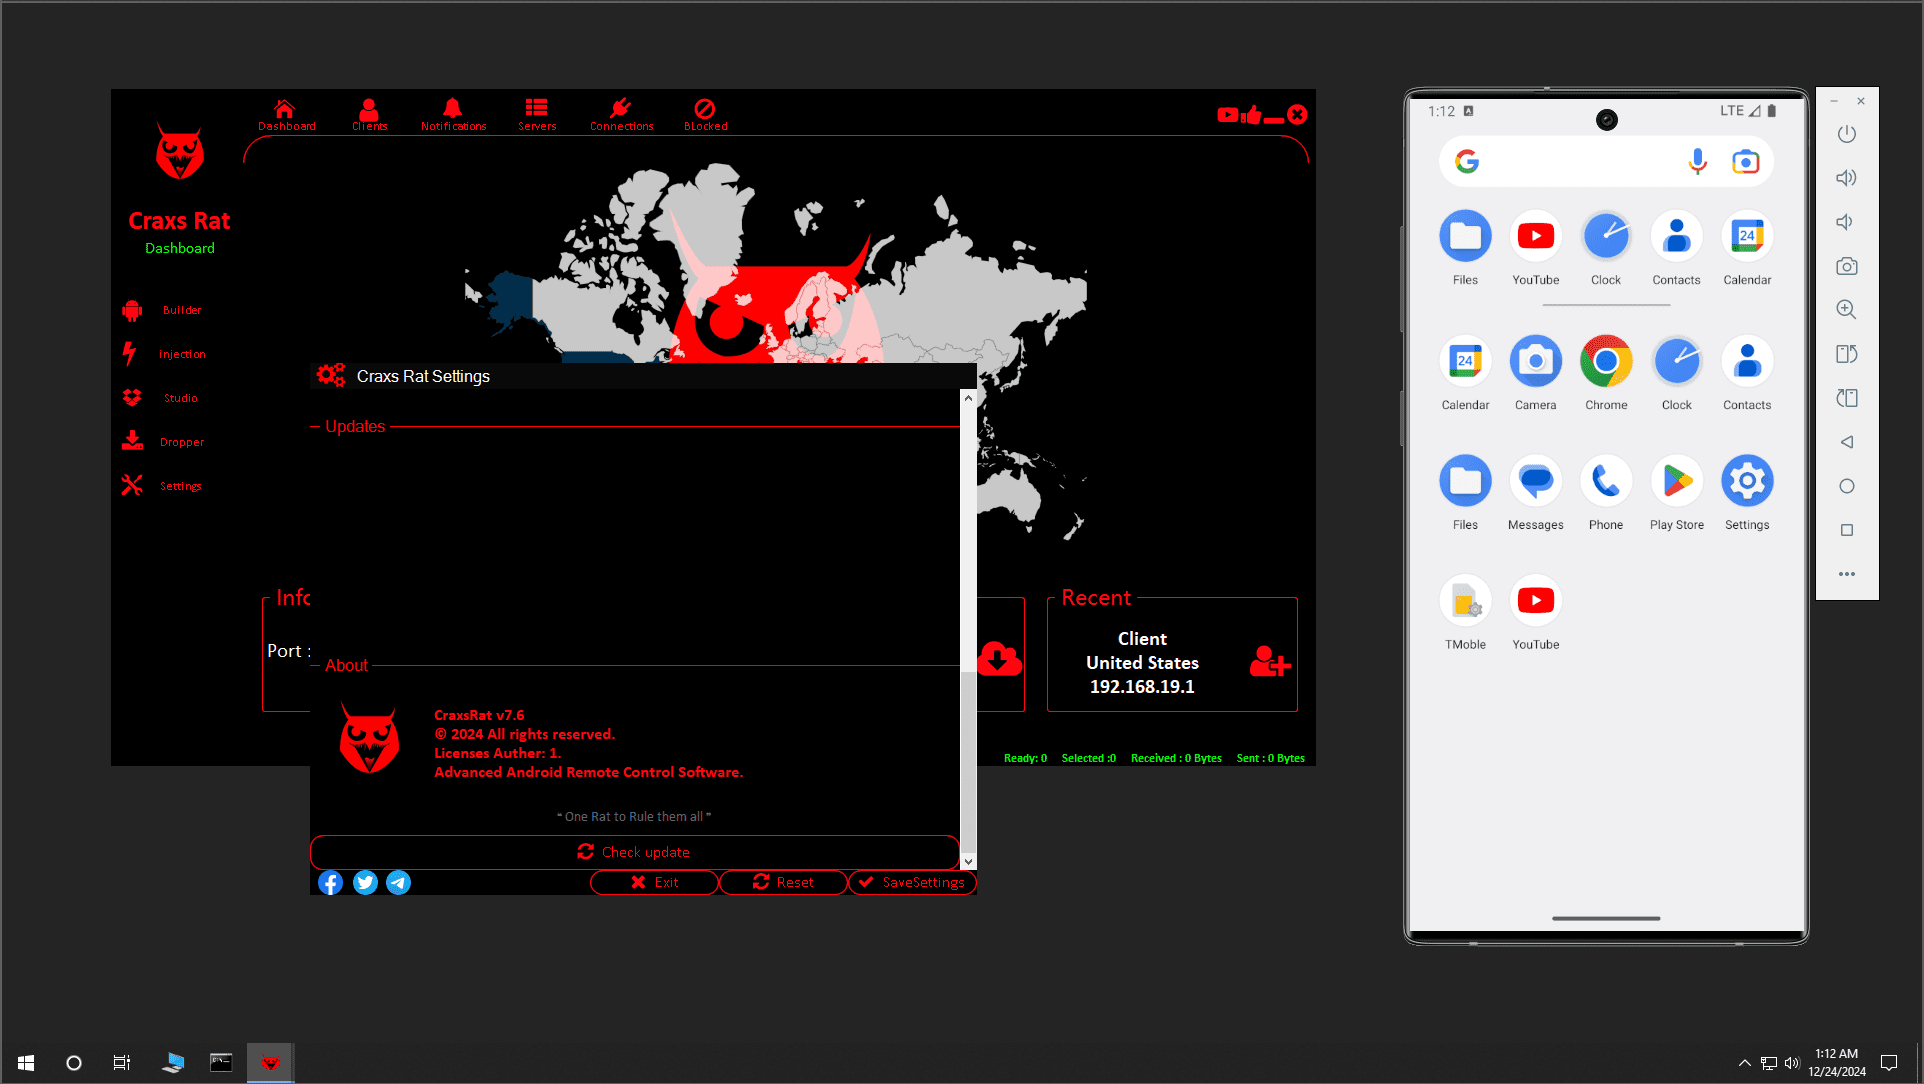Open the Telegram link icon
This screenshot has width=1924, height=1084.
[x=398, y=882]
